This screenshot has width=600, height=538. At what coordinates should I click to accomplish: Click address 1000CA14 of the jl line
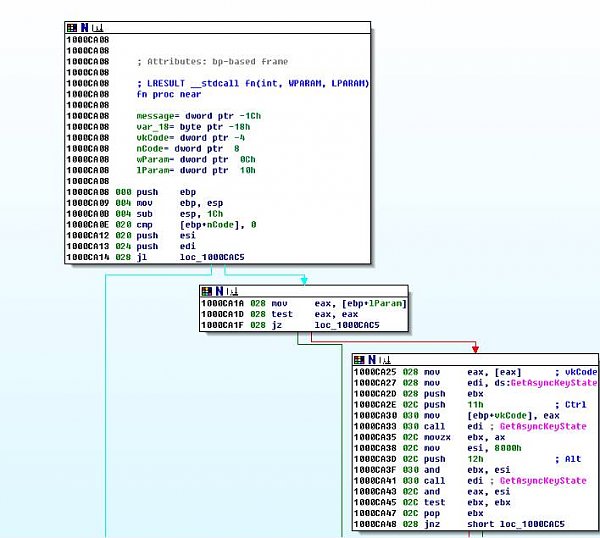[88, 257]
